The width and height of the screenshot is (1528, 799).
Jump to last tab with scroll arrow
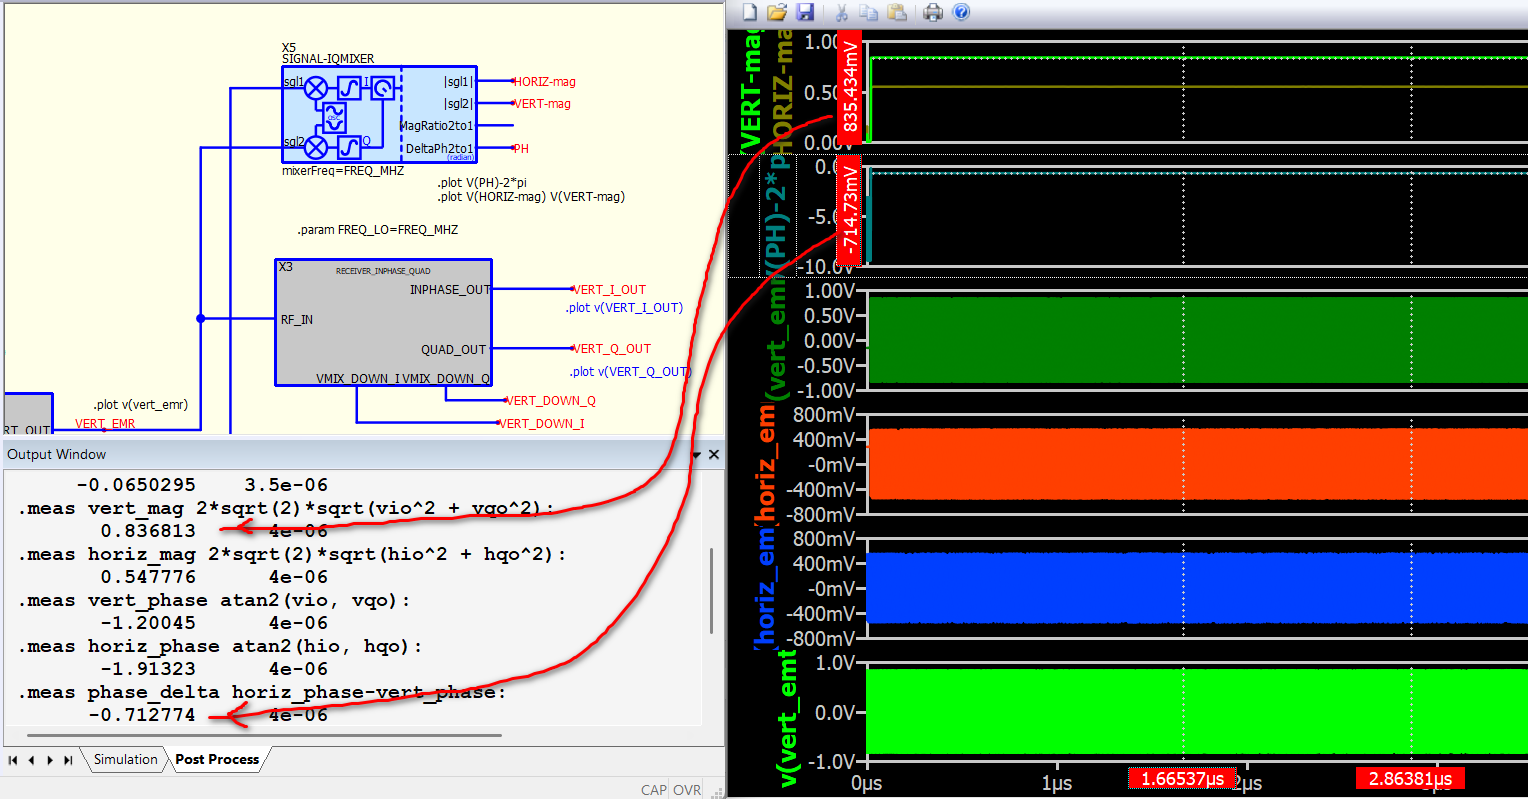point(68,760)
